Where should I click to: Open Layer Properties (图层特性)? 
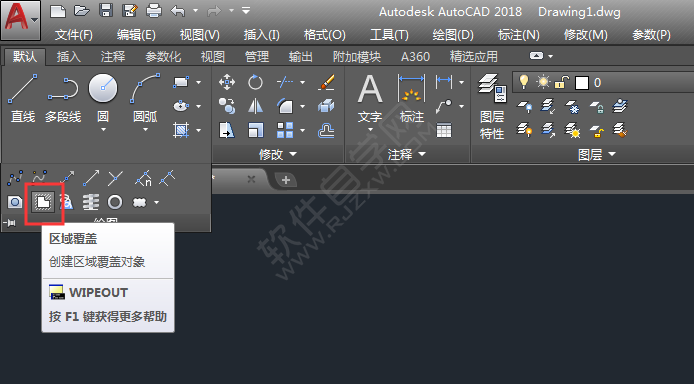tap(492, 106)
